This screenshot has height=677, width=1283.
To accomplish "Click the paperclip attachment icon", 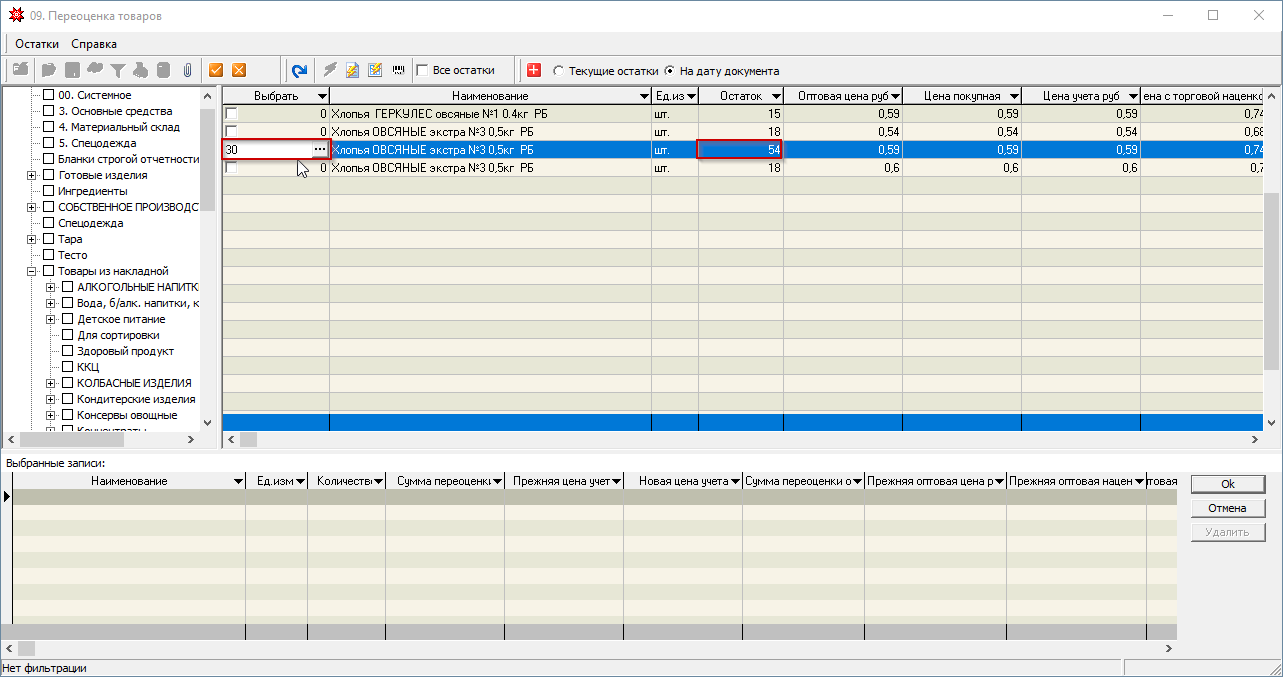I will 187,70.
